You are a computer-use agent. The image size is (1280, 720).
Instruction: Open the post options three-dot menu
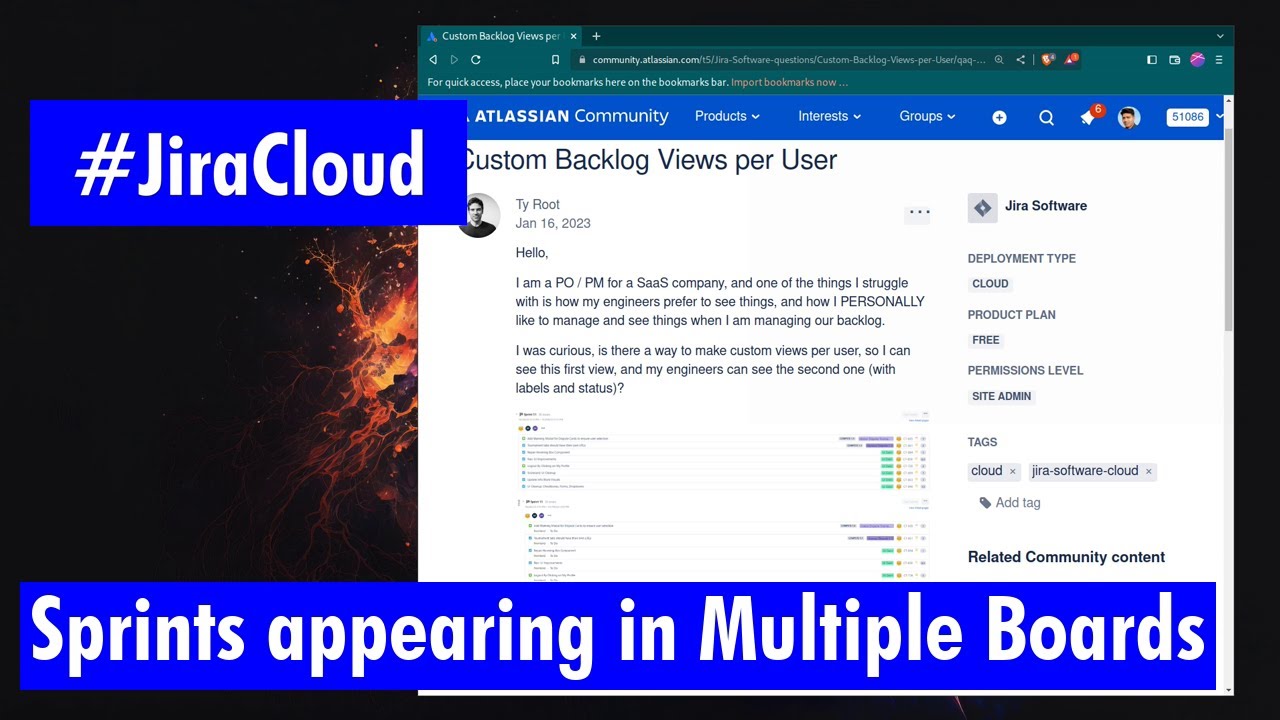918,213
